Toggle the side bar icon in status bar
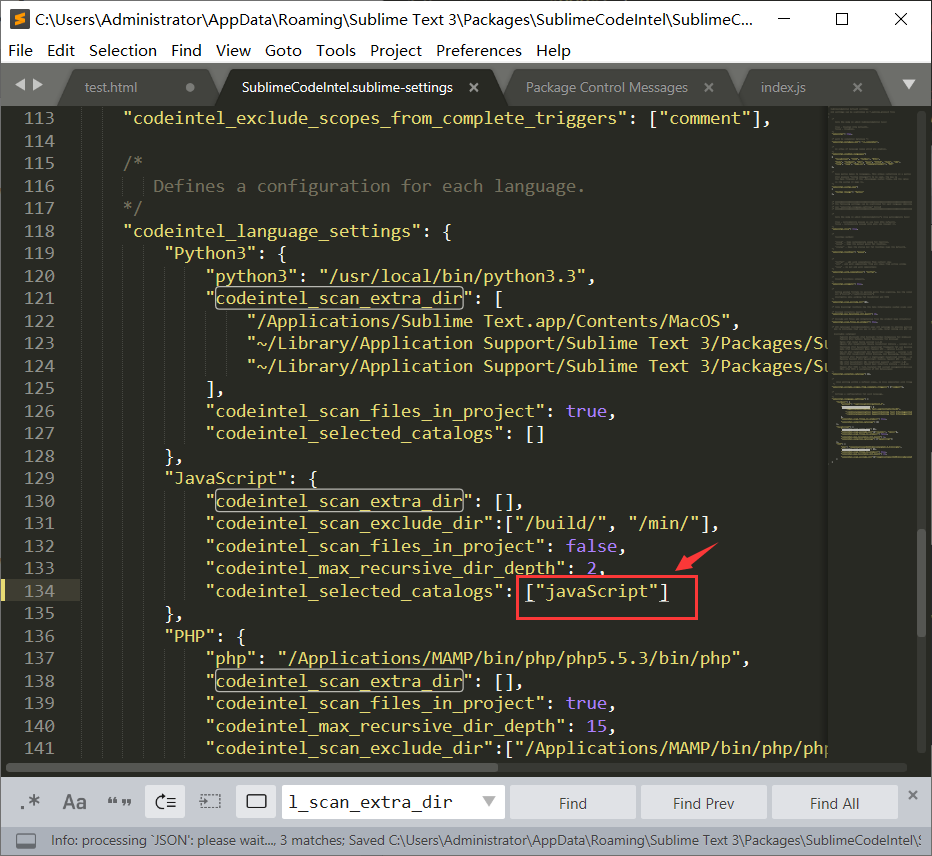932x856 pixels. (26, 841)
